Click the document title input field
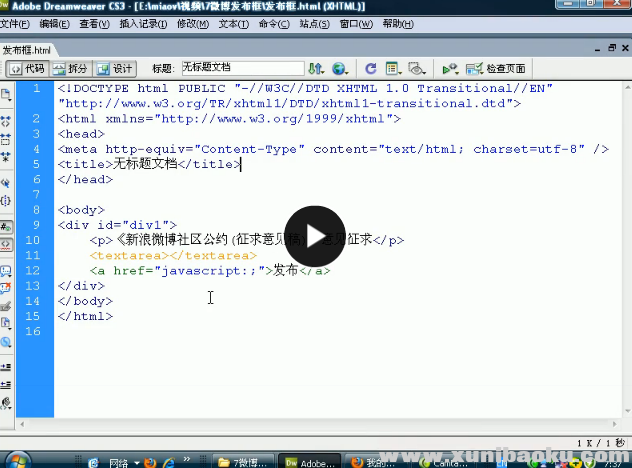This screenshot has width=632, height=468. [x=240, y=68]
